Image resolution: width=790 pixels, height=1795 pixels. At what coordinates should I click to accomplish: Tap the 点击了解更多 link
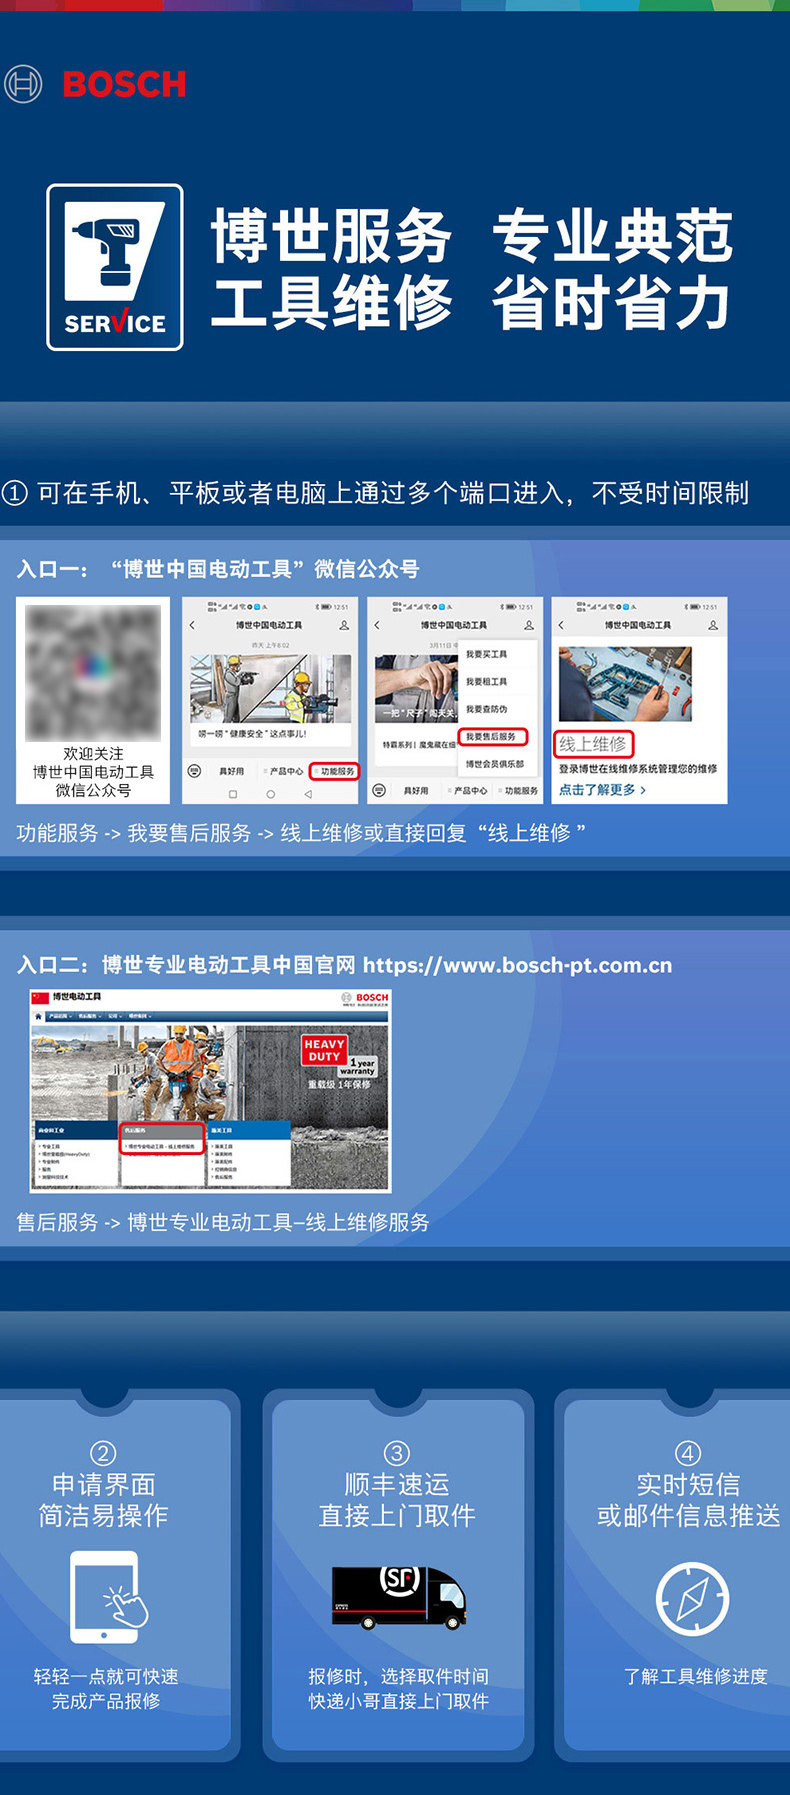click(602, 789)
